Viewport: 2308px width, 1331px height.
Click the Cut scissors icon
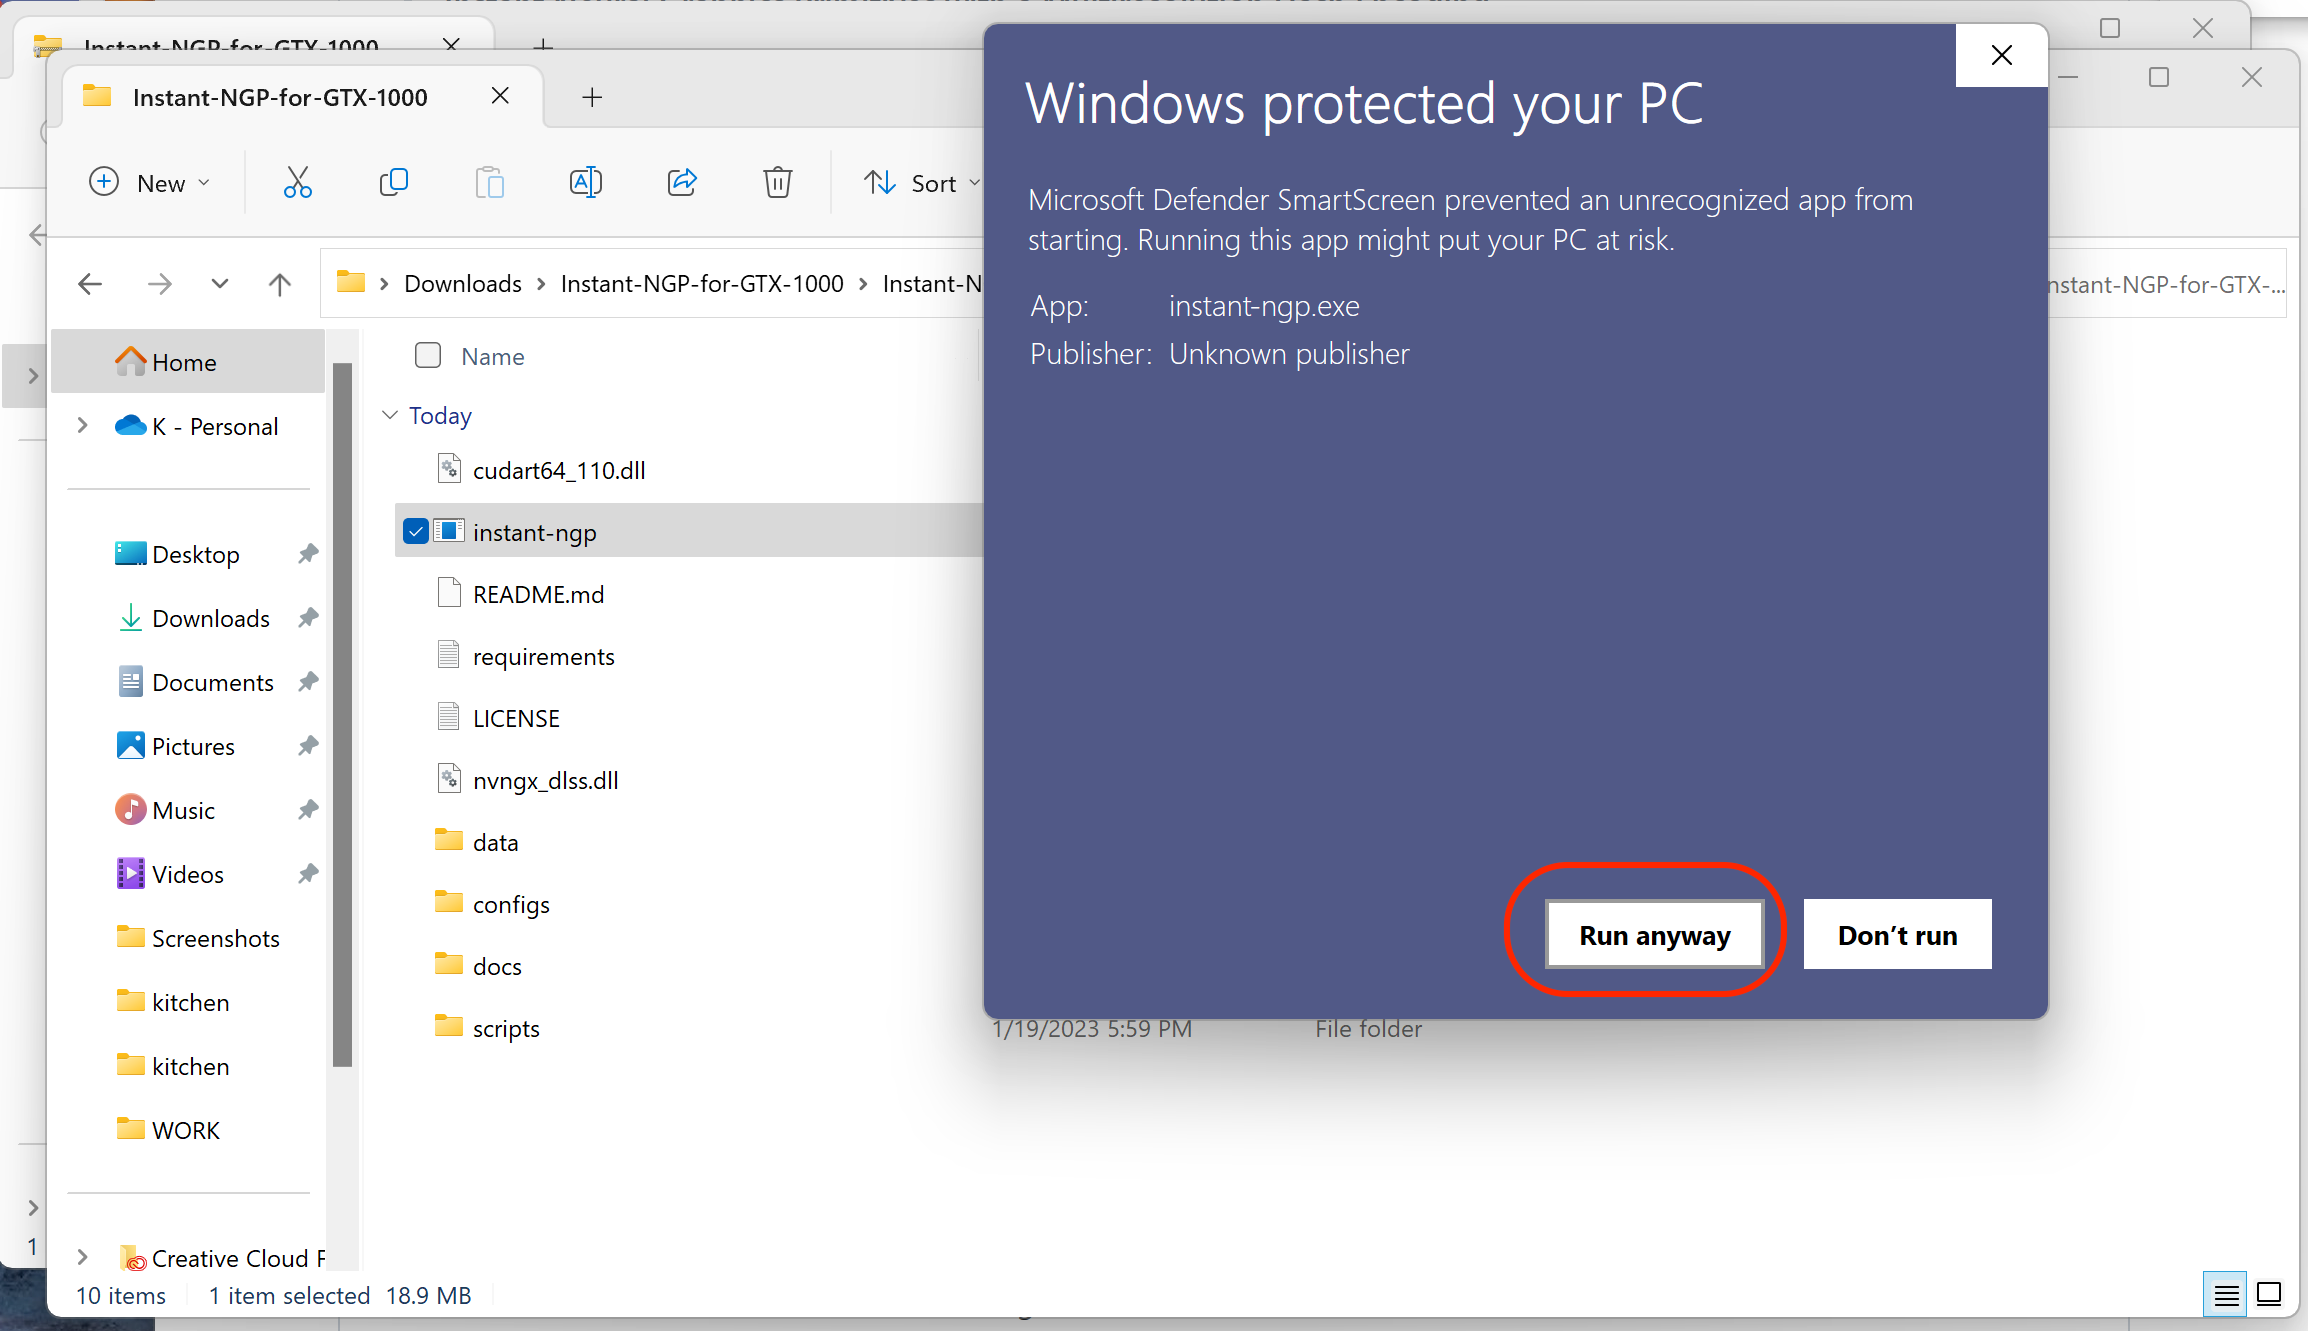pos(297,183)
